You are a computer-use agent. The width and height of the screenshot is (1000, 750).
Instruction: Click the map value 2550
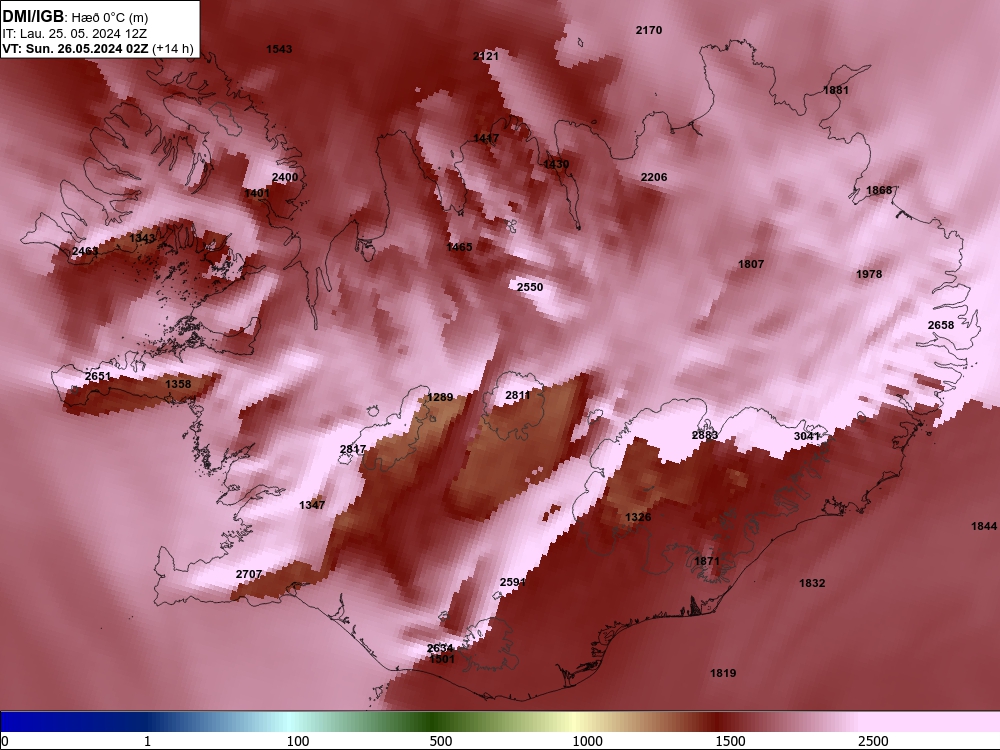[530, 287]
